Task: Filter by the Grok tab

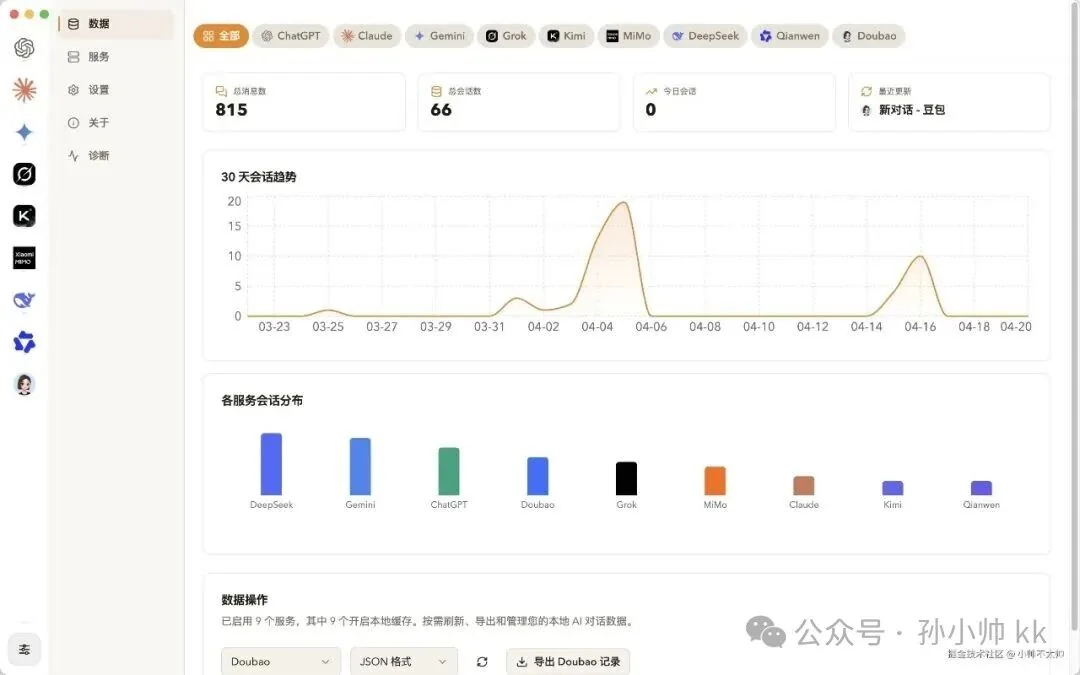Action: [x=506, y=36]
